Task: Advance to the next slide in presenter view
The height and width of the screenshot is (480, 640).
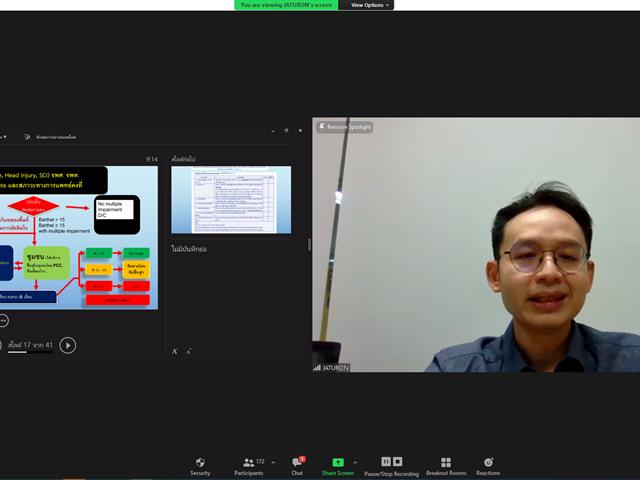Action: (x=68, y=346)
